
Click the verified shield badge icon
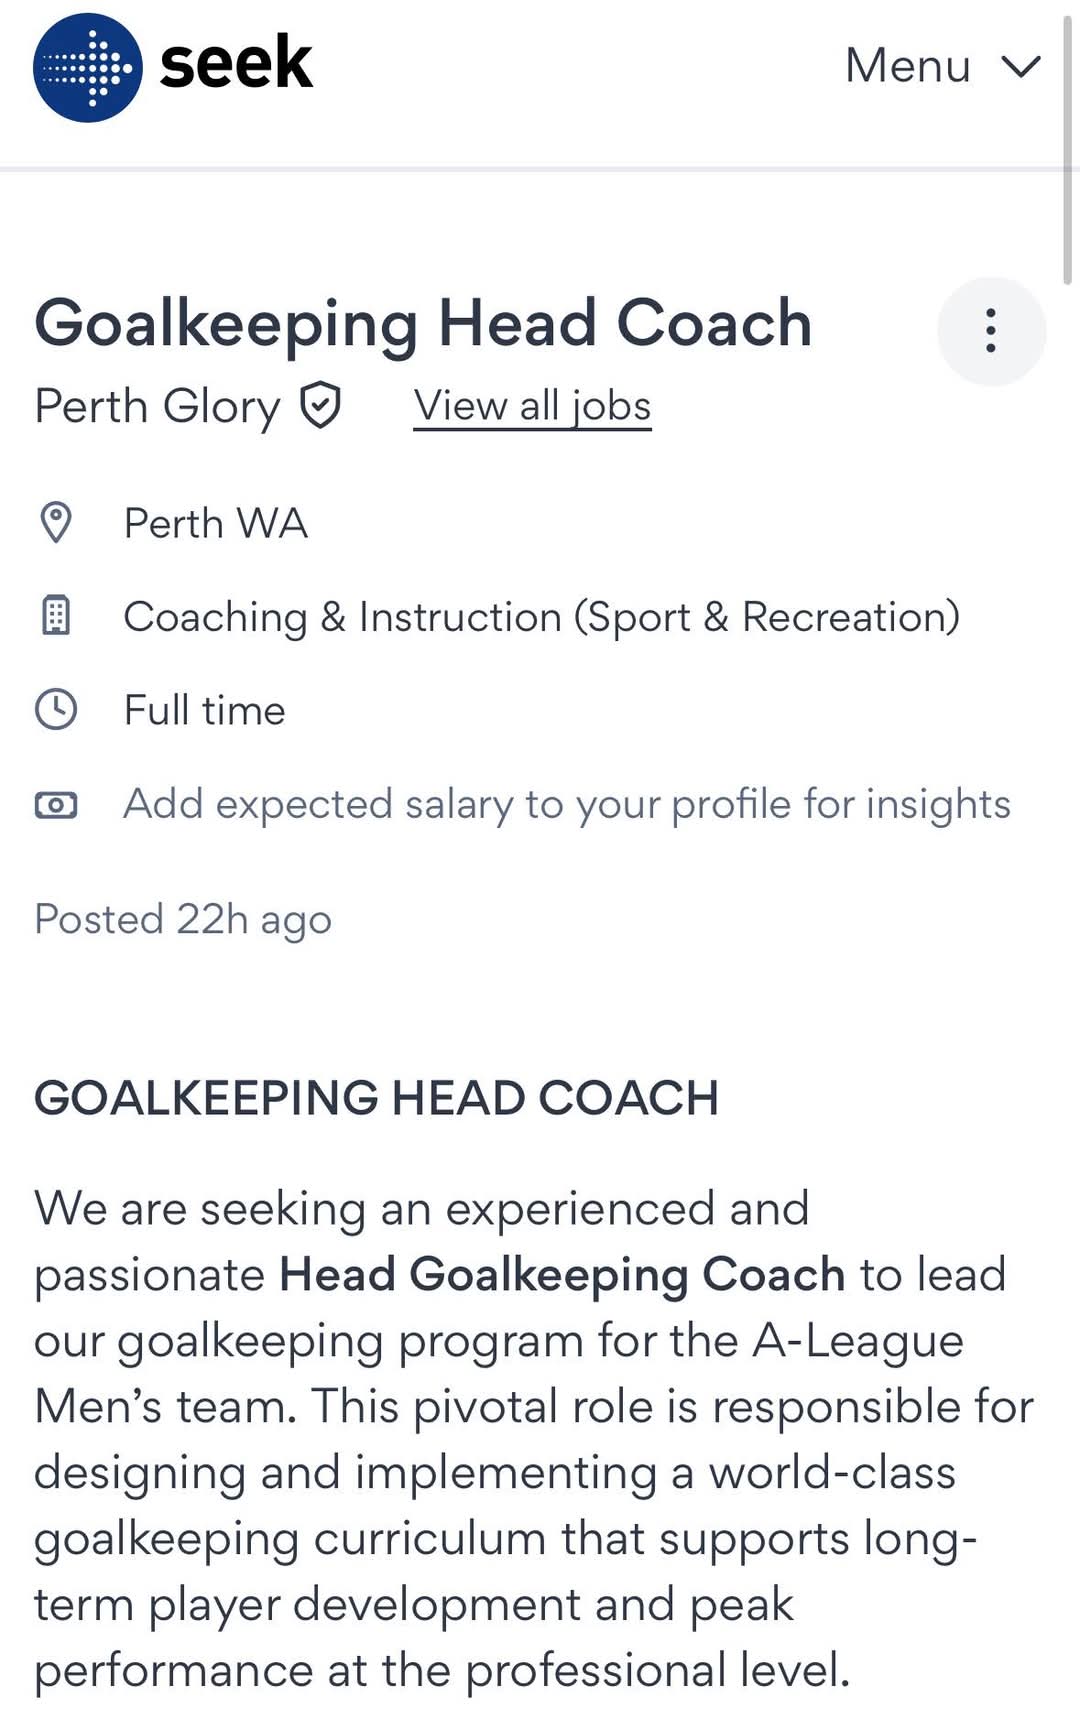(x=321, y=406)
